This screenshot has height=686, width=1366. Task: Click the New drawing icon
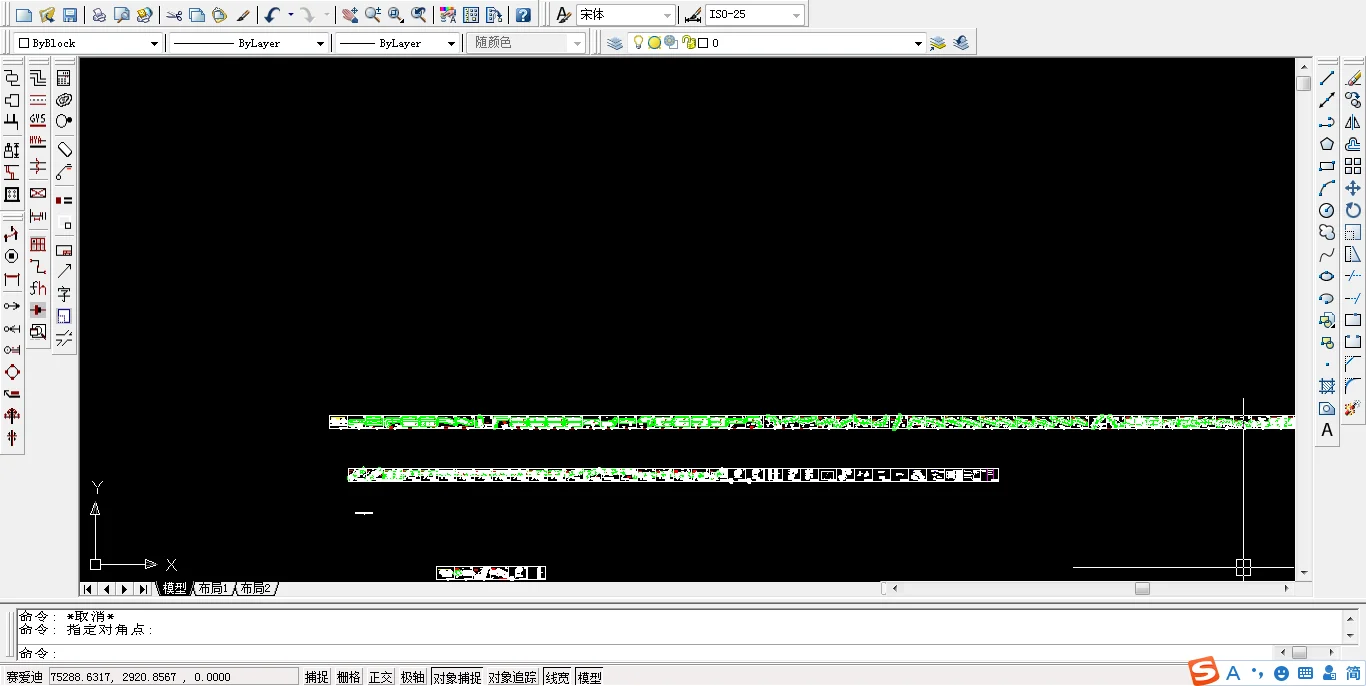click(x=23, y=15)
